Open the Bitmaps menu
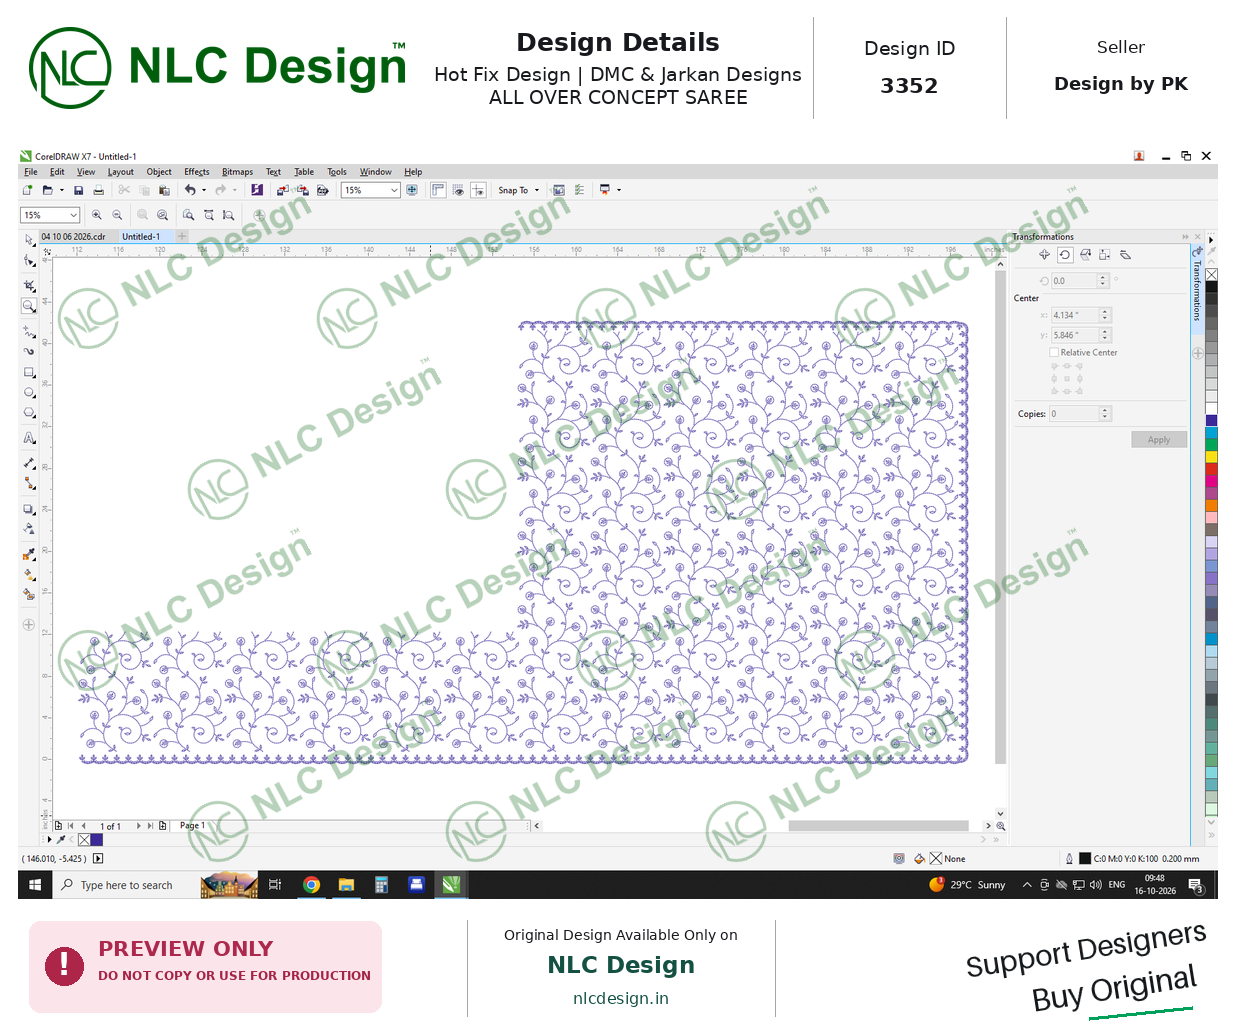Image resolution: width=1236 pixels, height=1027 pixels. [237, 172]
